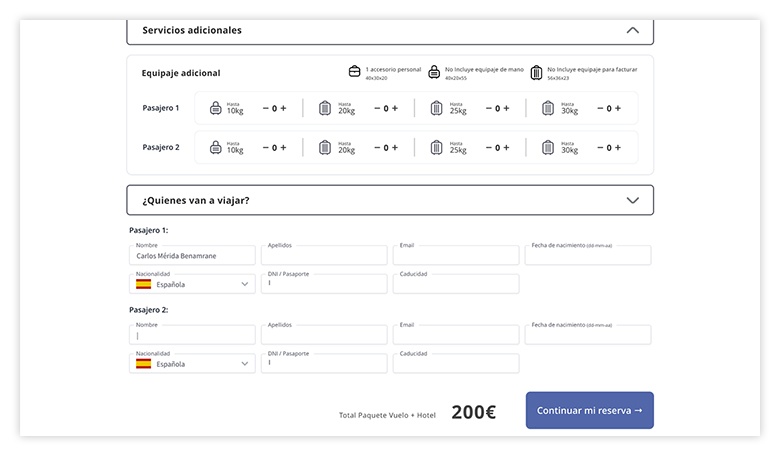Focus Pasajero 1 Apellidos field
Viewport: 780px width, 456px height.
pyautogui.click(x=324, y=255)
